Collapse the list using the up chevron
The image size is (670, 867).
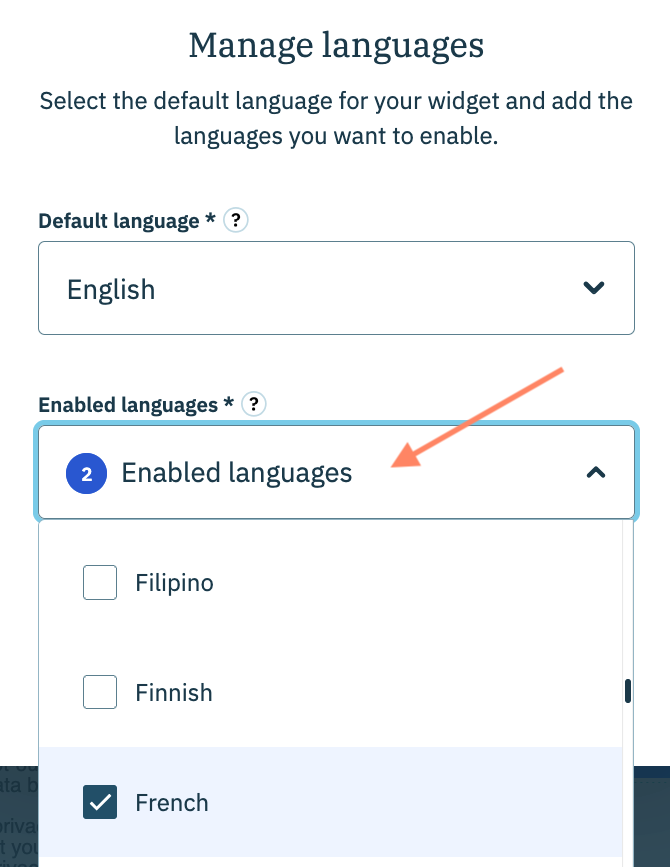[x=595, y=472]
